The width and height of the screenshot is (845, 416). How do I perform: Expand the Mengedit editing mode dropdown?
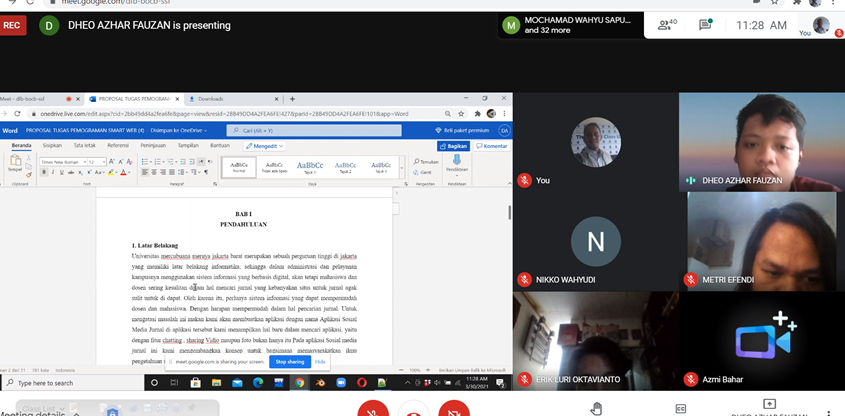click(268, 146)
